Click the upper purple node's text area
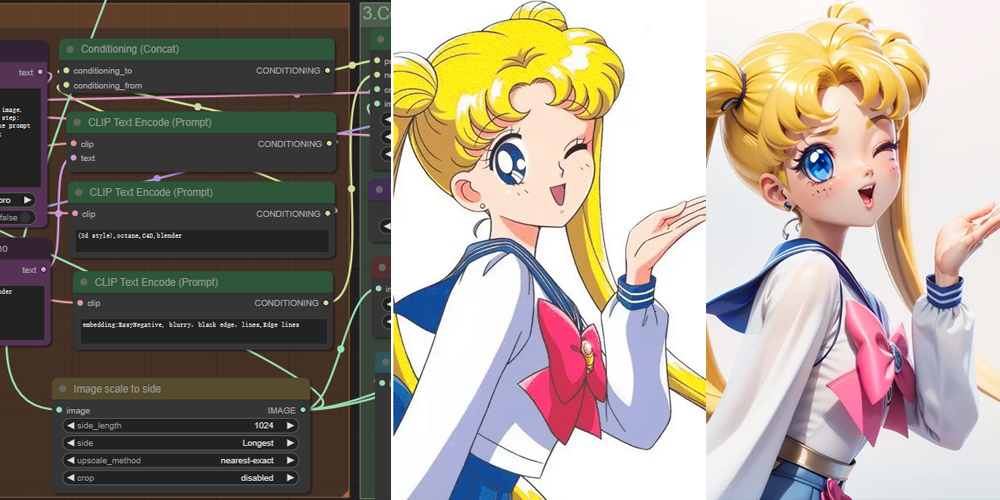 [20, 137]
